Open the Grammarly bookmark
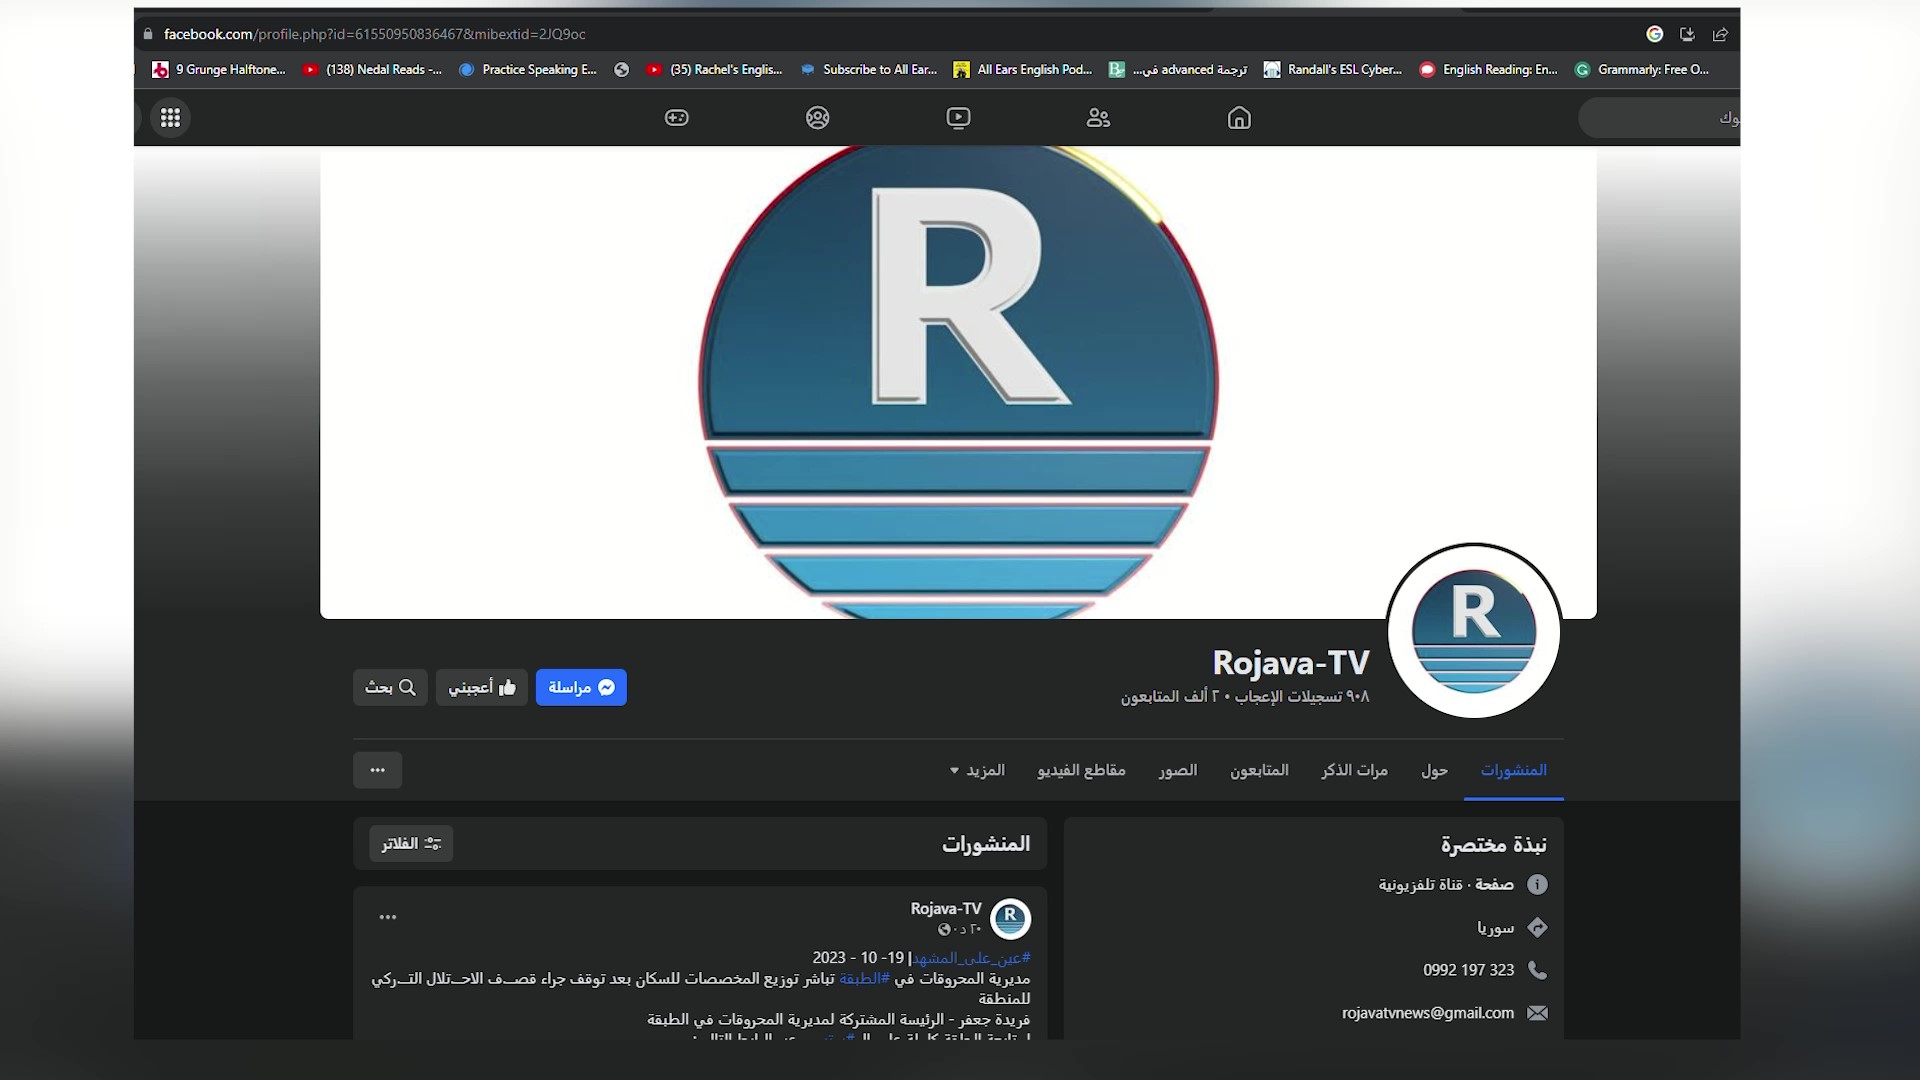1920x1080 pixels. pyautogui.click(x=1642, y=69)
